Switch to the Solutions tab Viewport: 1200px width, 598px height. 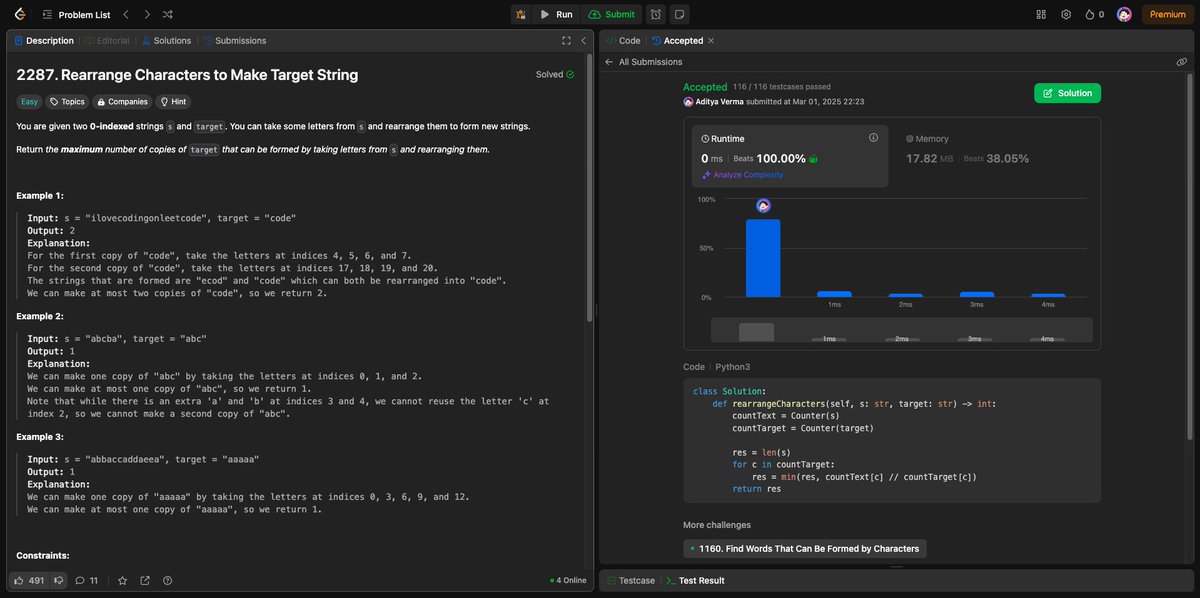(166, 41)
